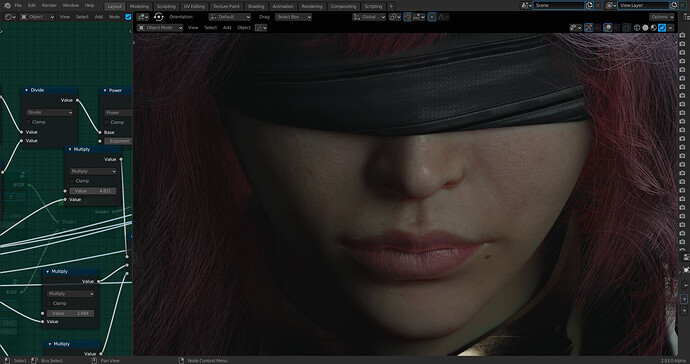Add a new workspace with the plus button
The width and height of the screenshot is (690, 364).
pos(391,6)
